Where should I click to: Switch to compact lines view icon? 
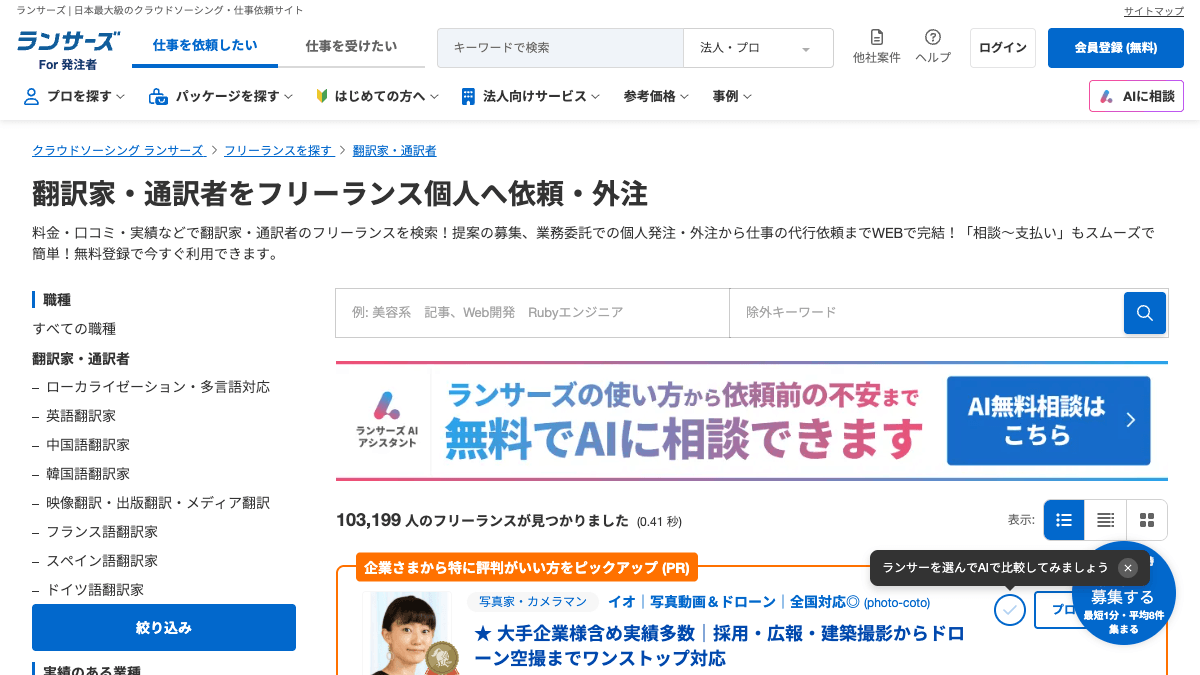pos(1105,520)
